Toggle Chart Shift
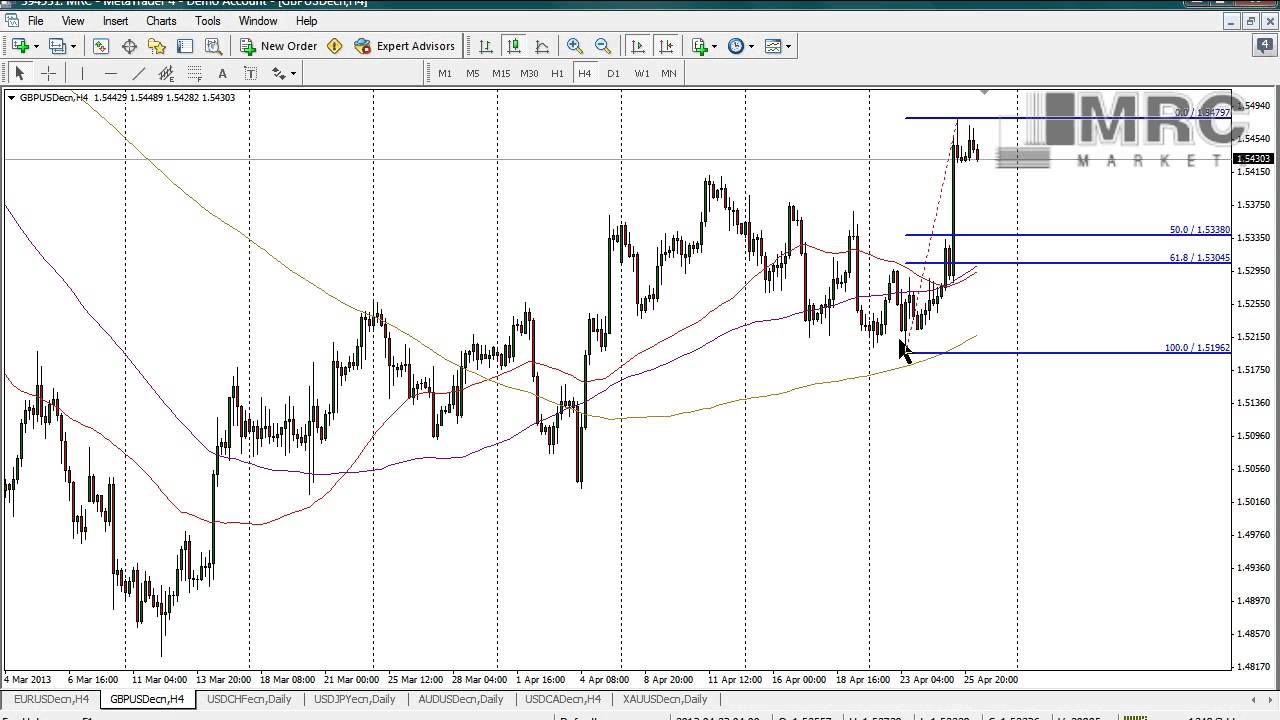 point(666,46)
